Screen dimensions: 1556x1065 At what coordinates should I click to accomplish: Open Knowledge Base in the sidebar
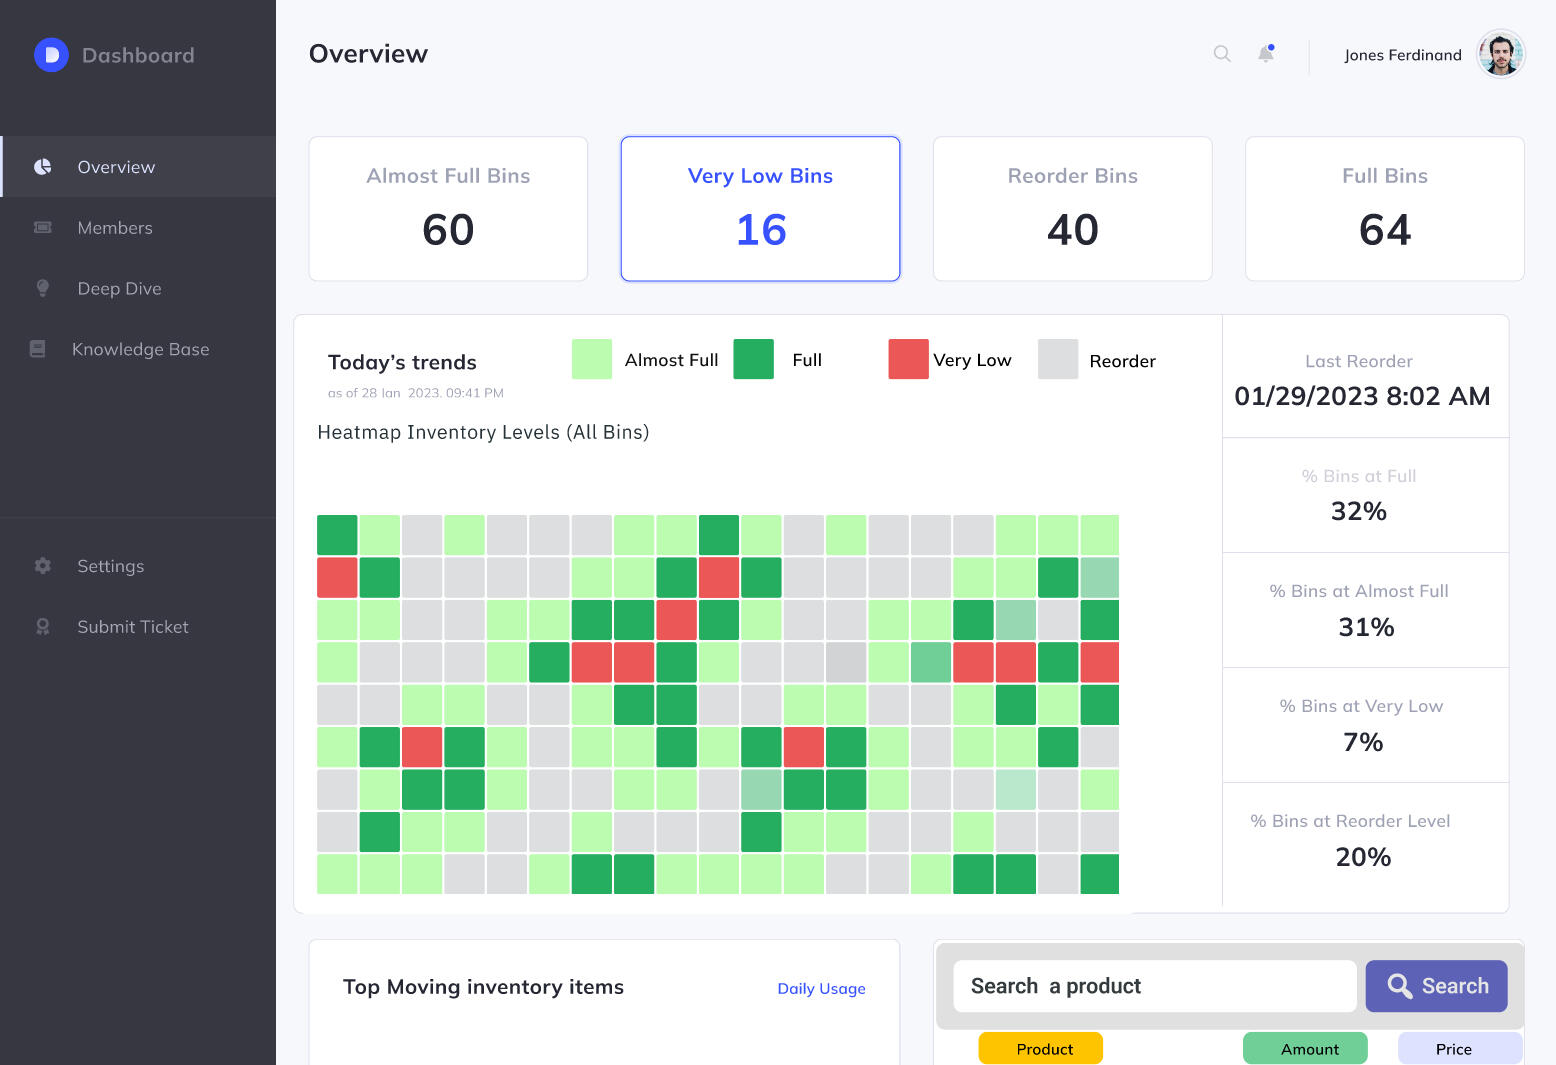(x=140, y=349)
